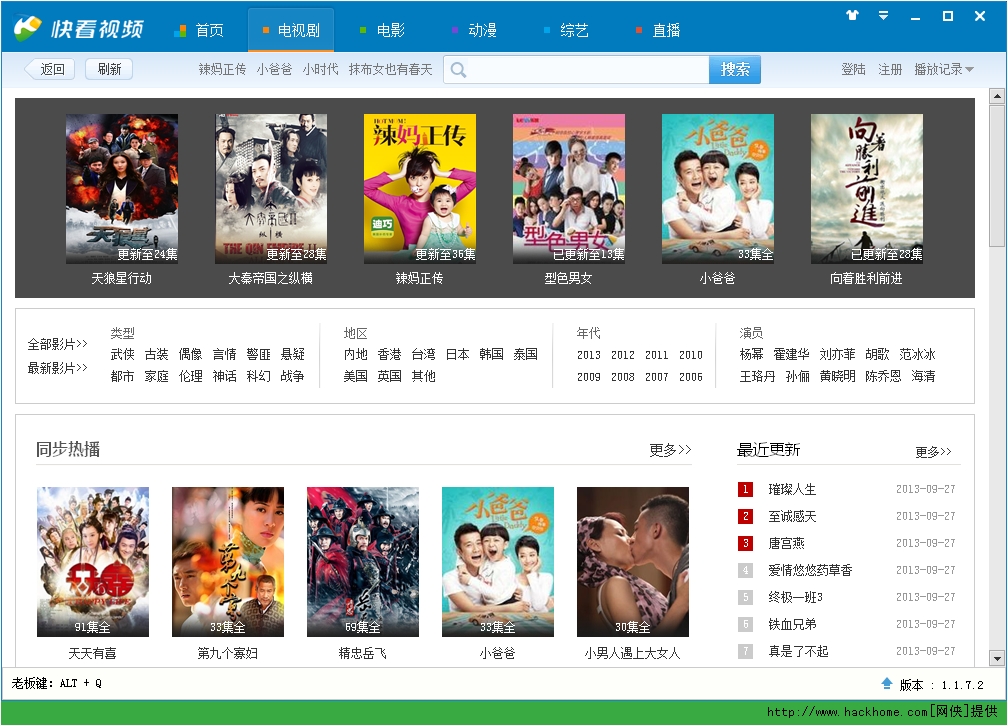Open 终极一班3 in recent updates

click(x=795, y=597)
